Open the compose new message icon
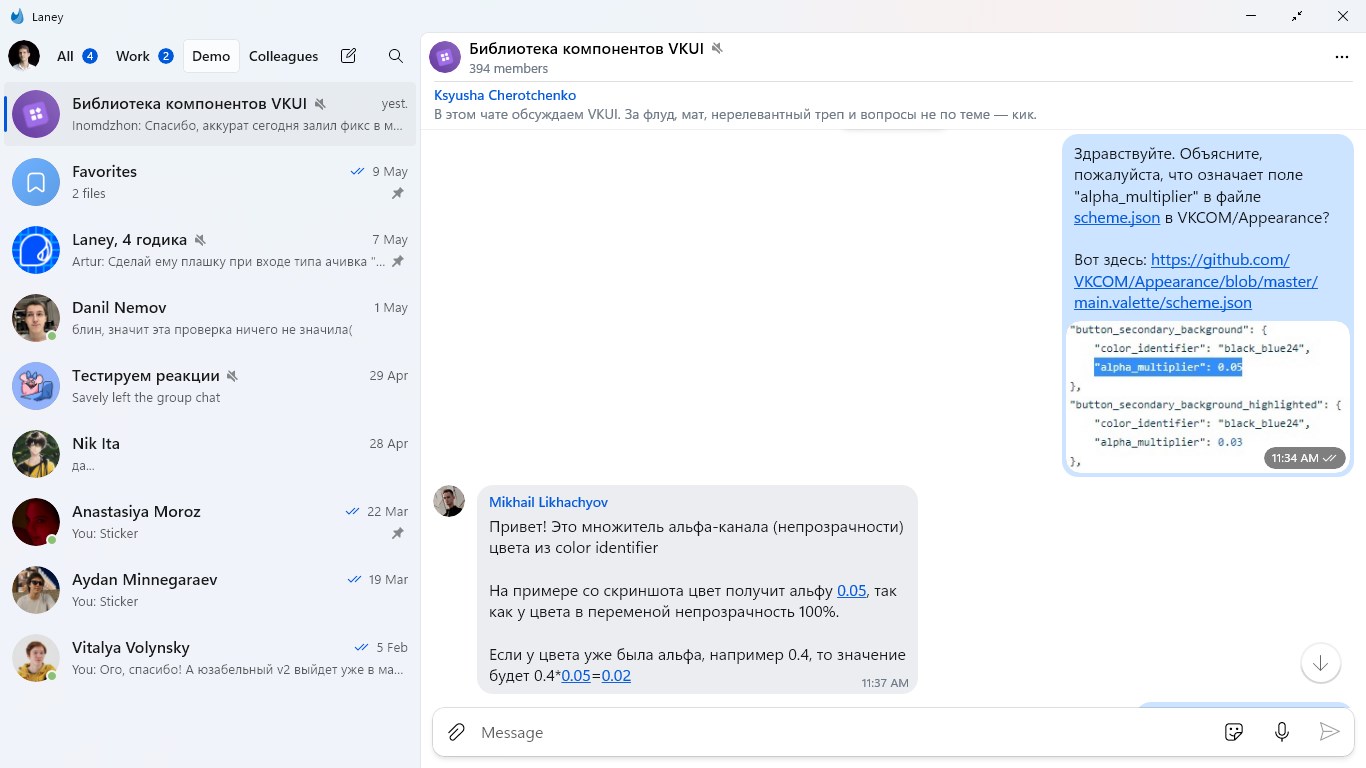 [348, 56]
